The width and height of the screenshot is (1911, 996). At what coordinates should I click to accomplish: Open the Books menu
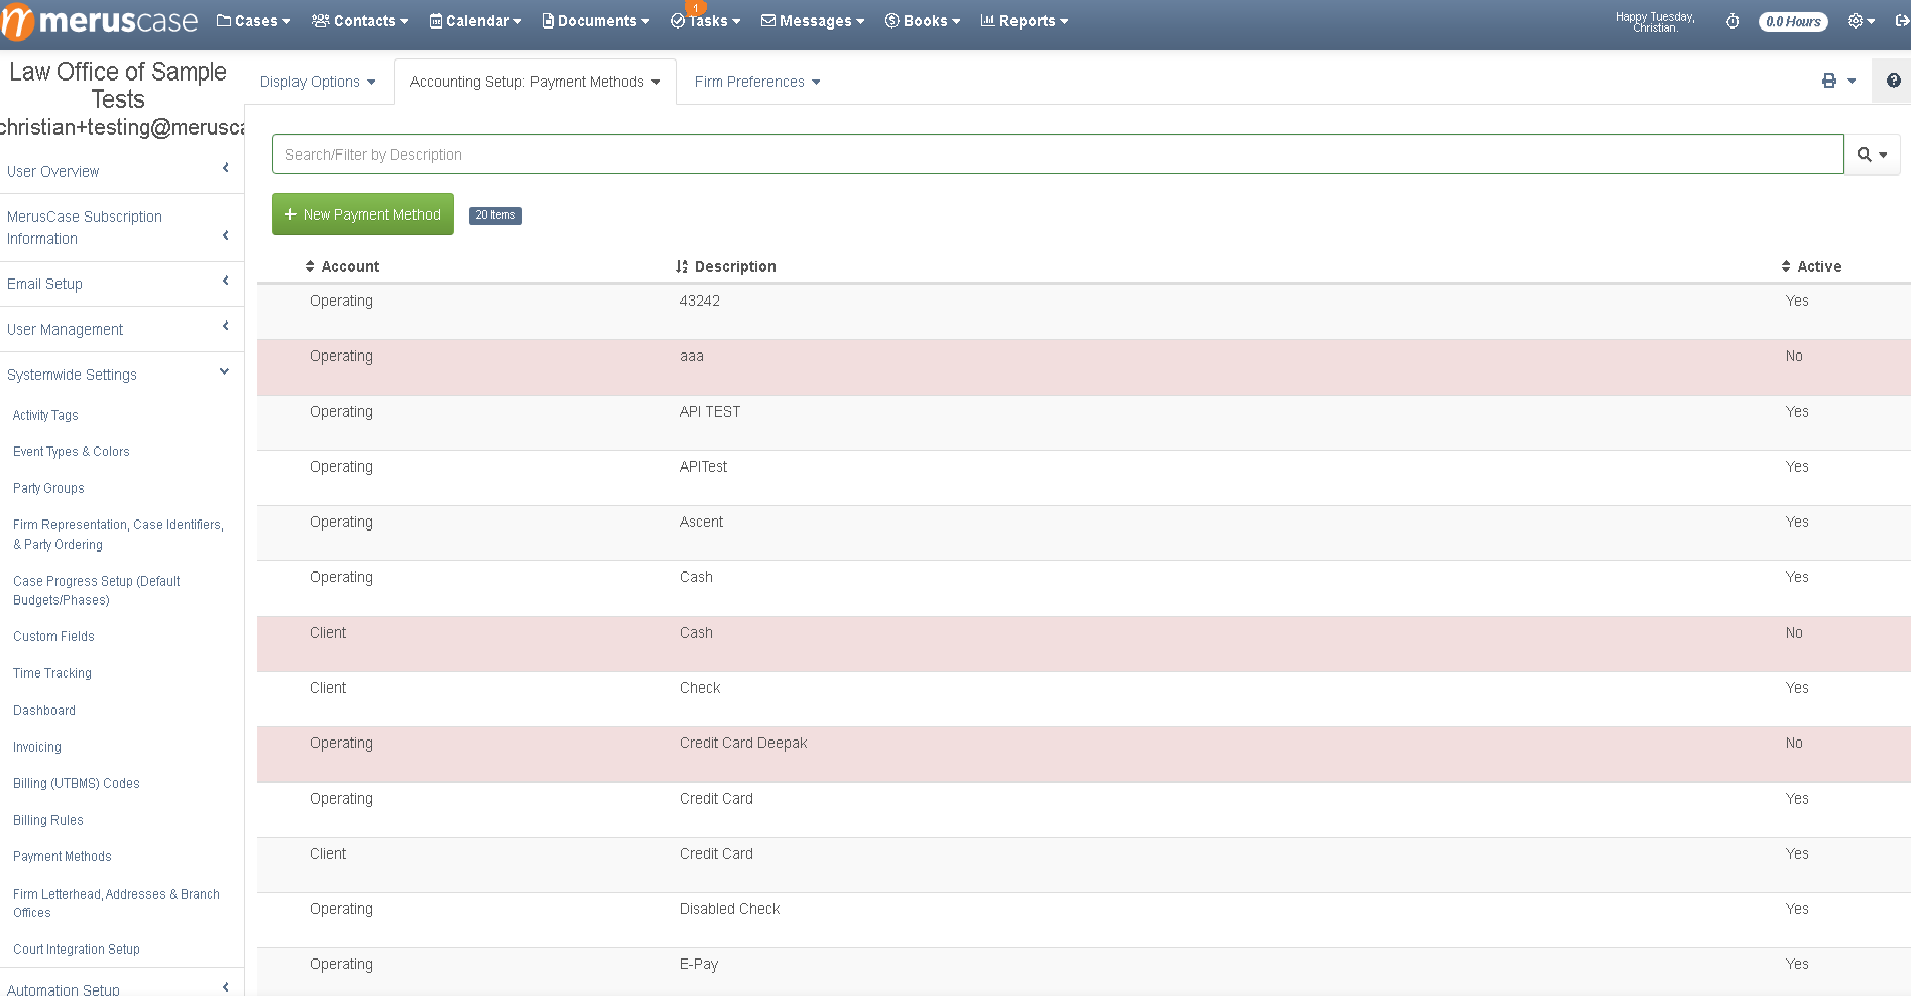tap(922, 21)
